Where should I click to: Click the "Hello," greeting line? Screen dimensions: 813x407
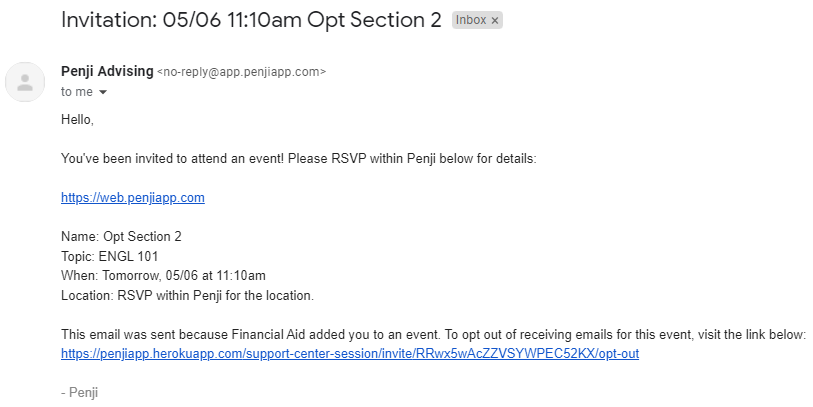(x=77, y=120)
